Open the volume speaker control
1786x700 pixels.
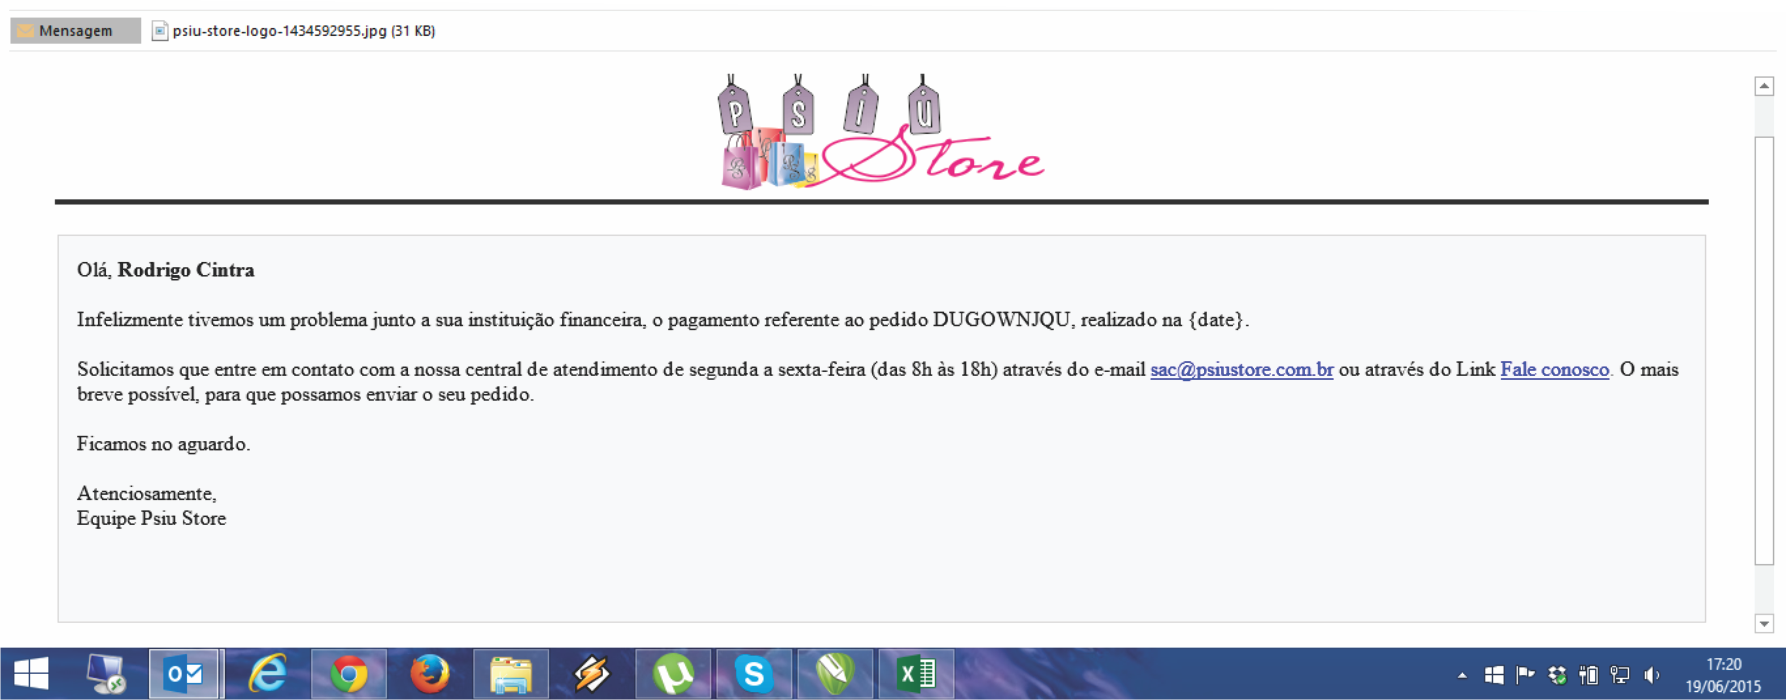point(1652,675)
